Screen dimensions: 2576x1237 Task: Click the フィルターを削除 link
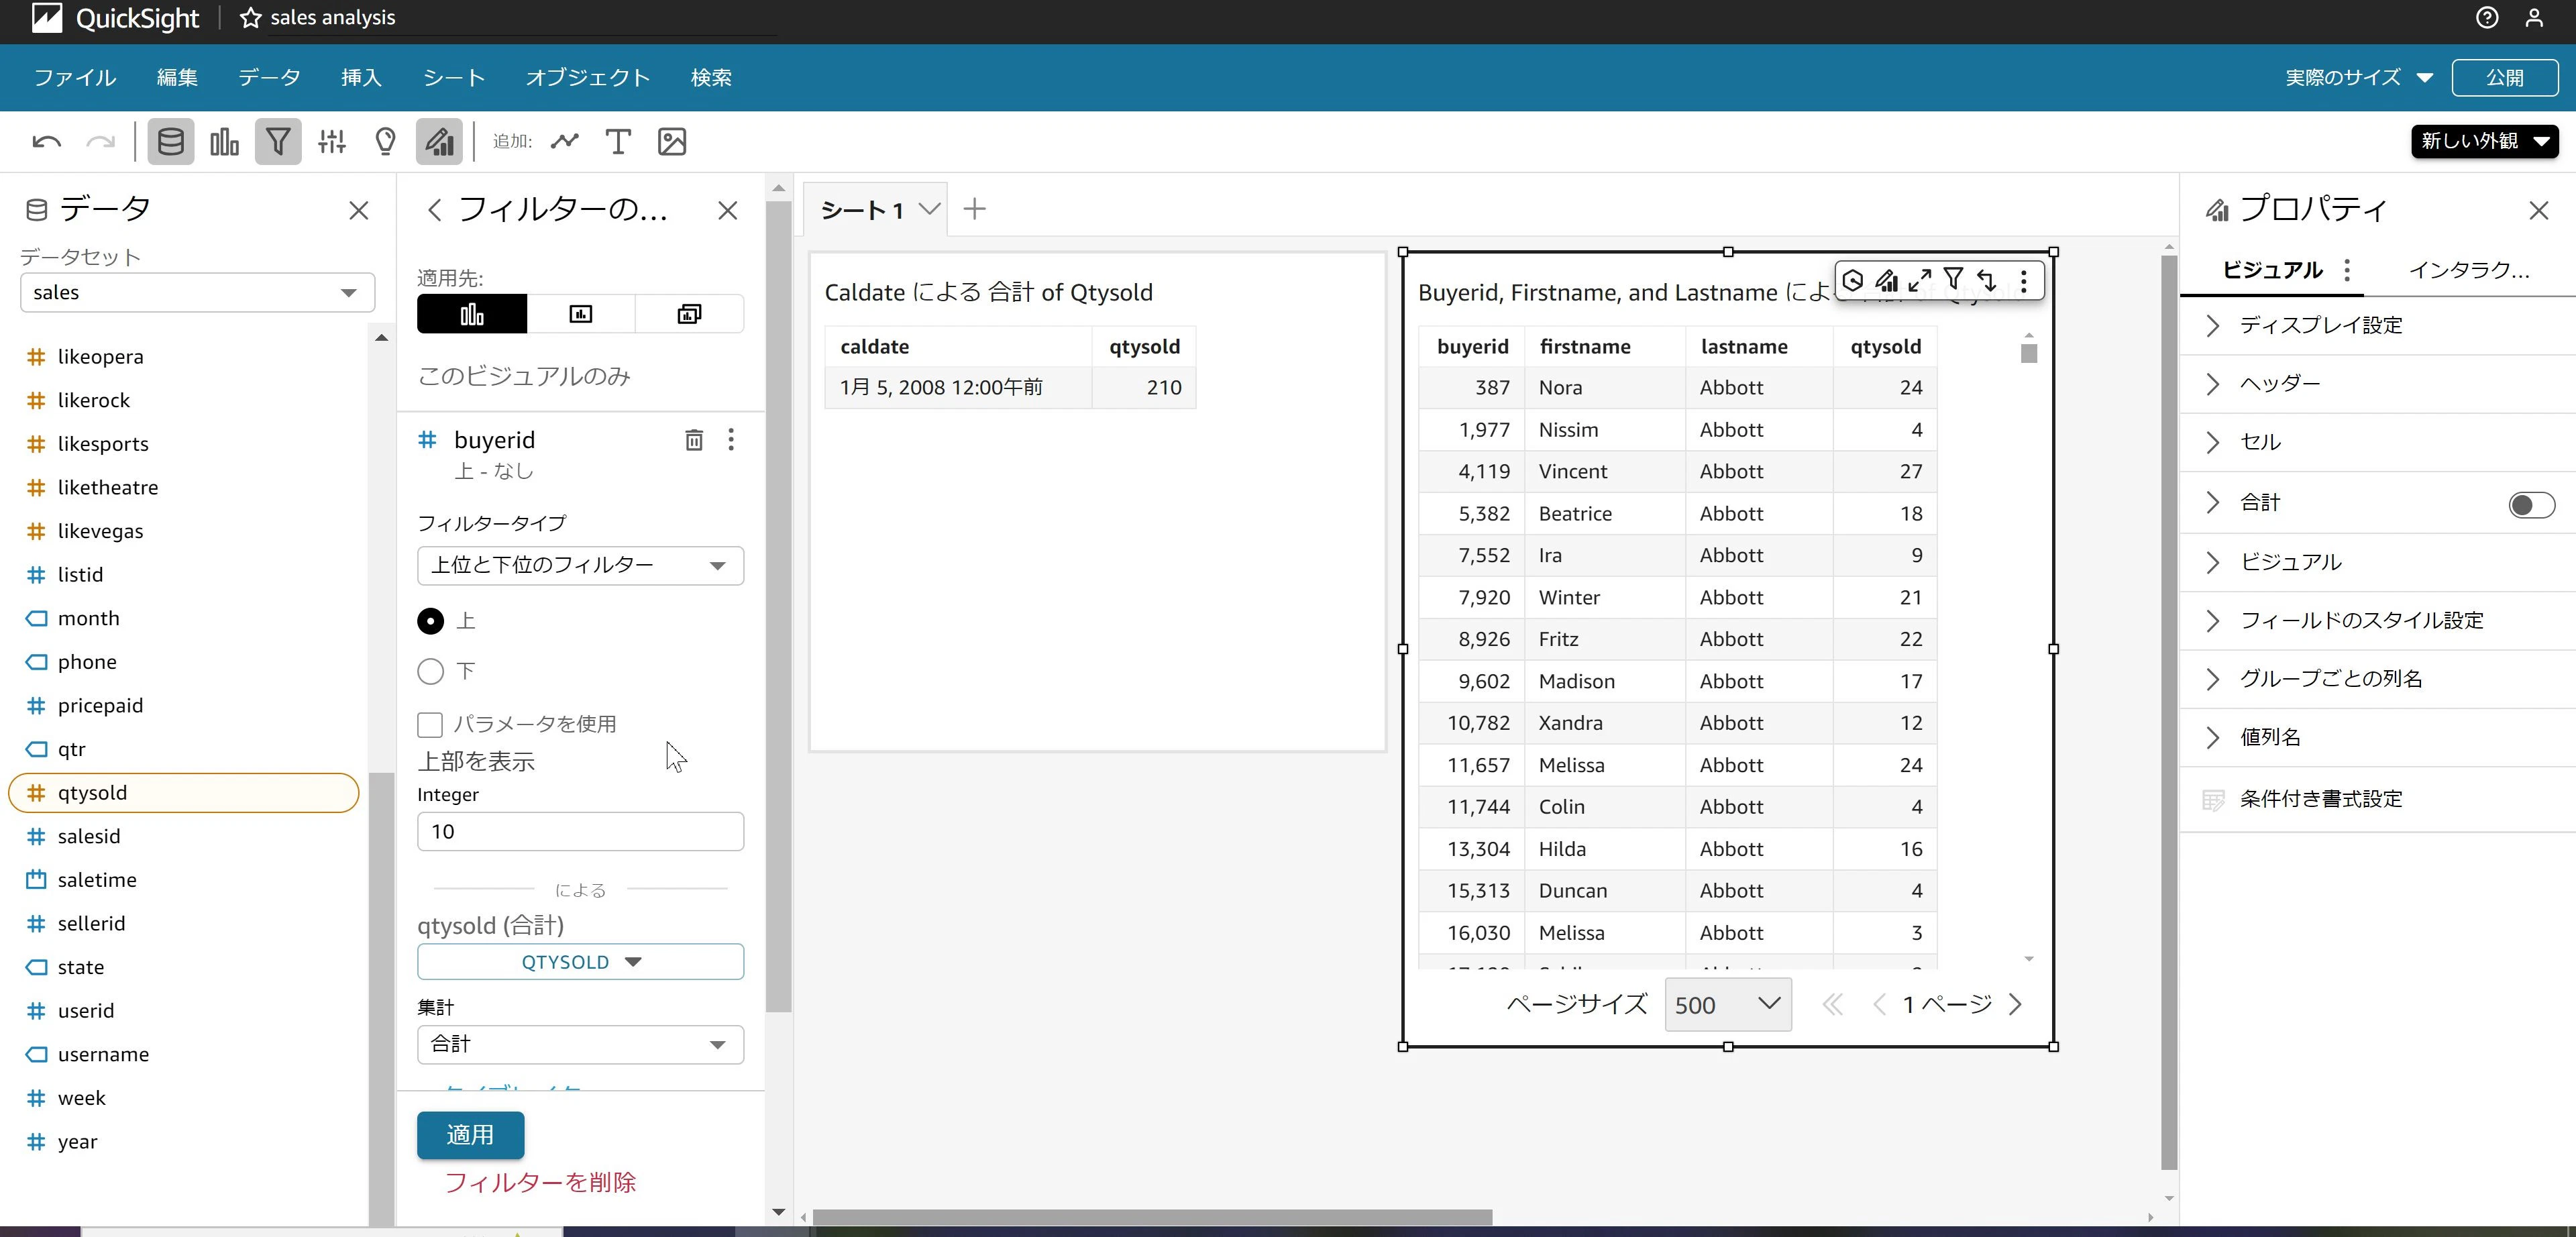click(x=540, y=1182)
